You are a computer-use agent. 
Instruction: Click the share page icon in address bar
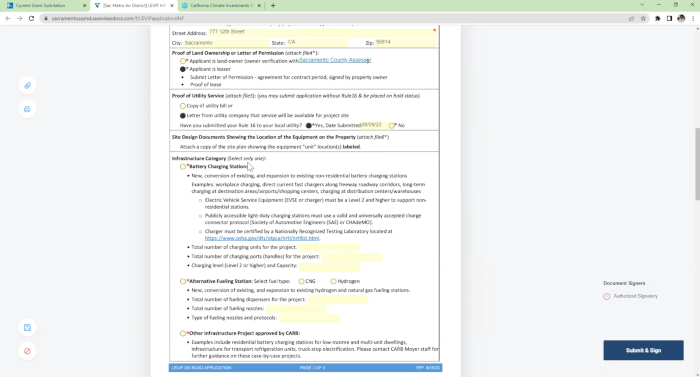click(x=632, y=18)
